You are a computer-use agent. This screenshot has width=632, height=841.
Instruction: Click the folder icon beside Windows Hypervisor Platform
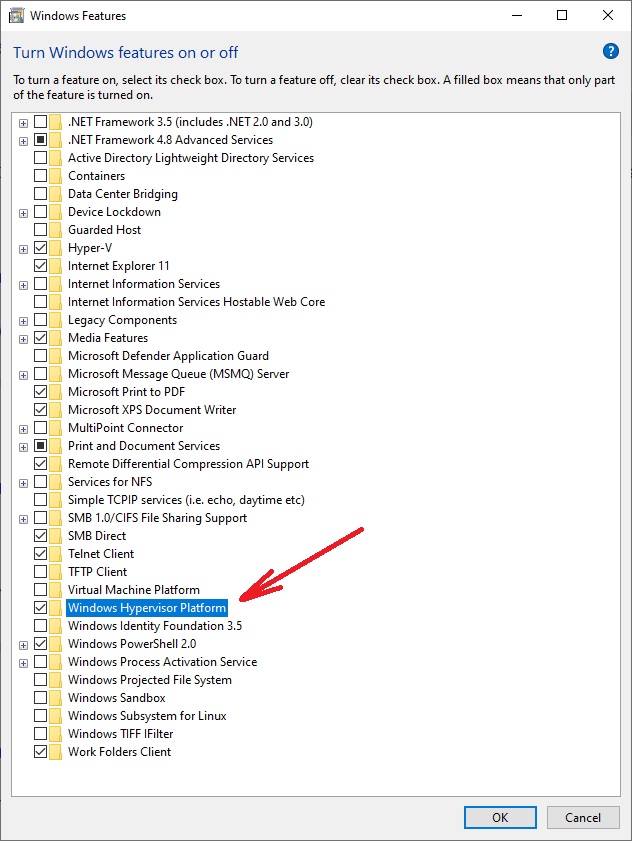(55, 608)
